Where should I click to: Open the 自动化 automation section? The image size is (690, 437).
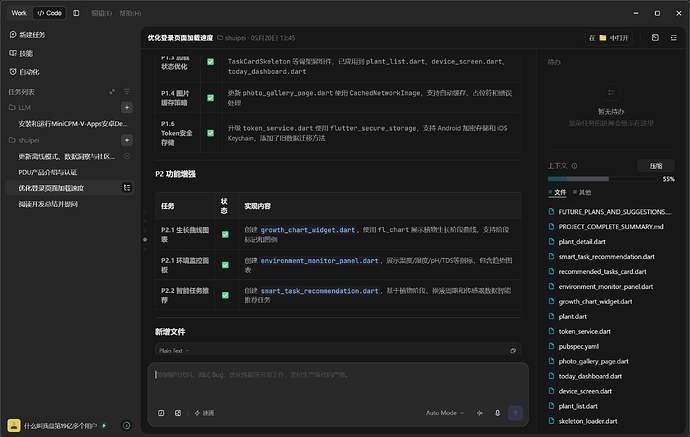24,72
